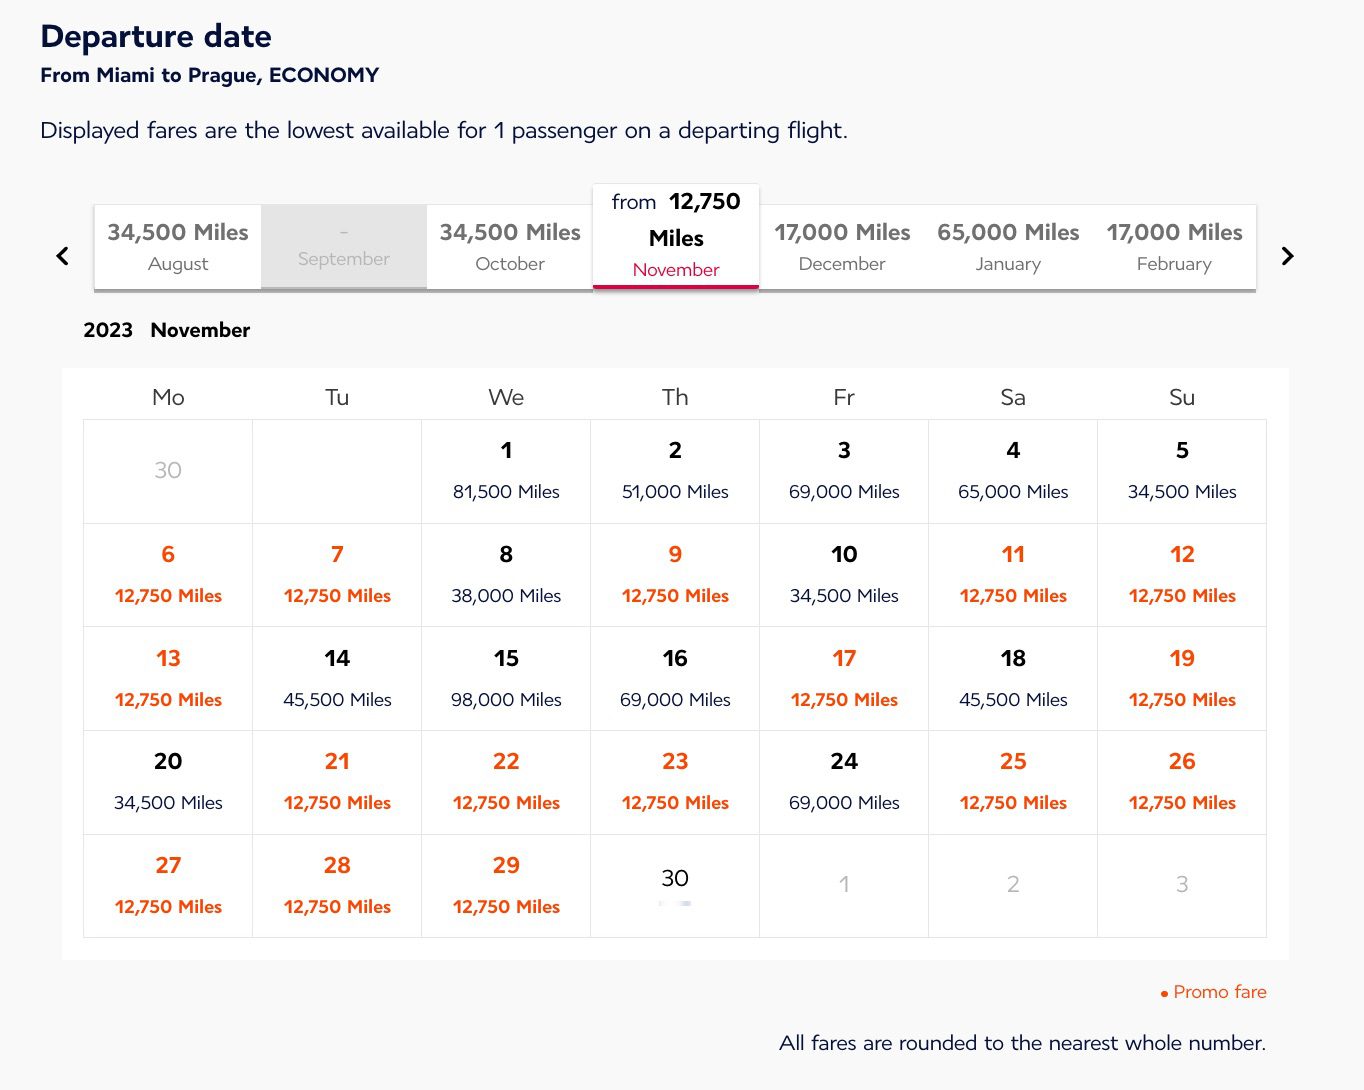This screenshot has height=1090, width=1364.
Task: Click November 30 date cell
Action: click(675, 884)
